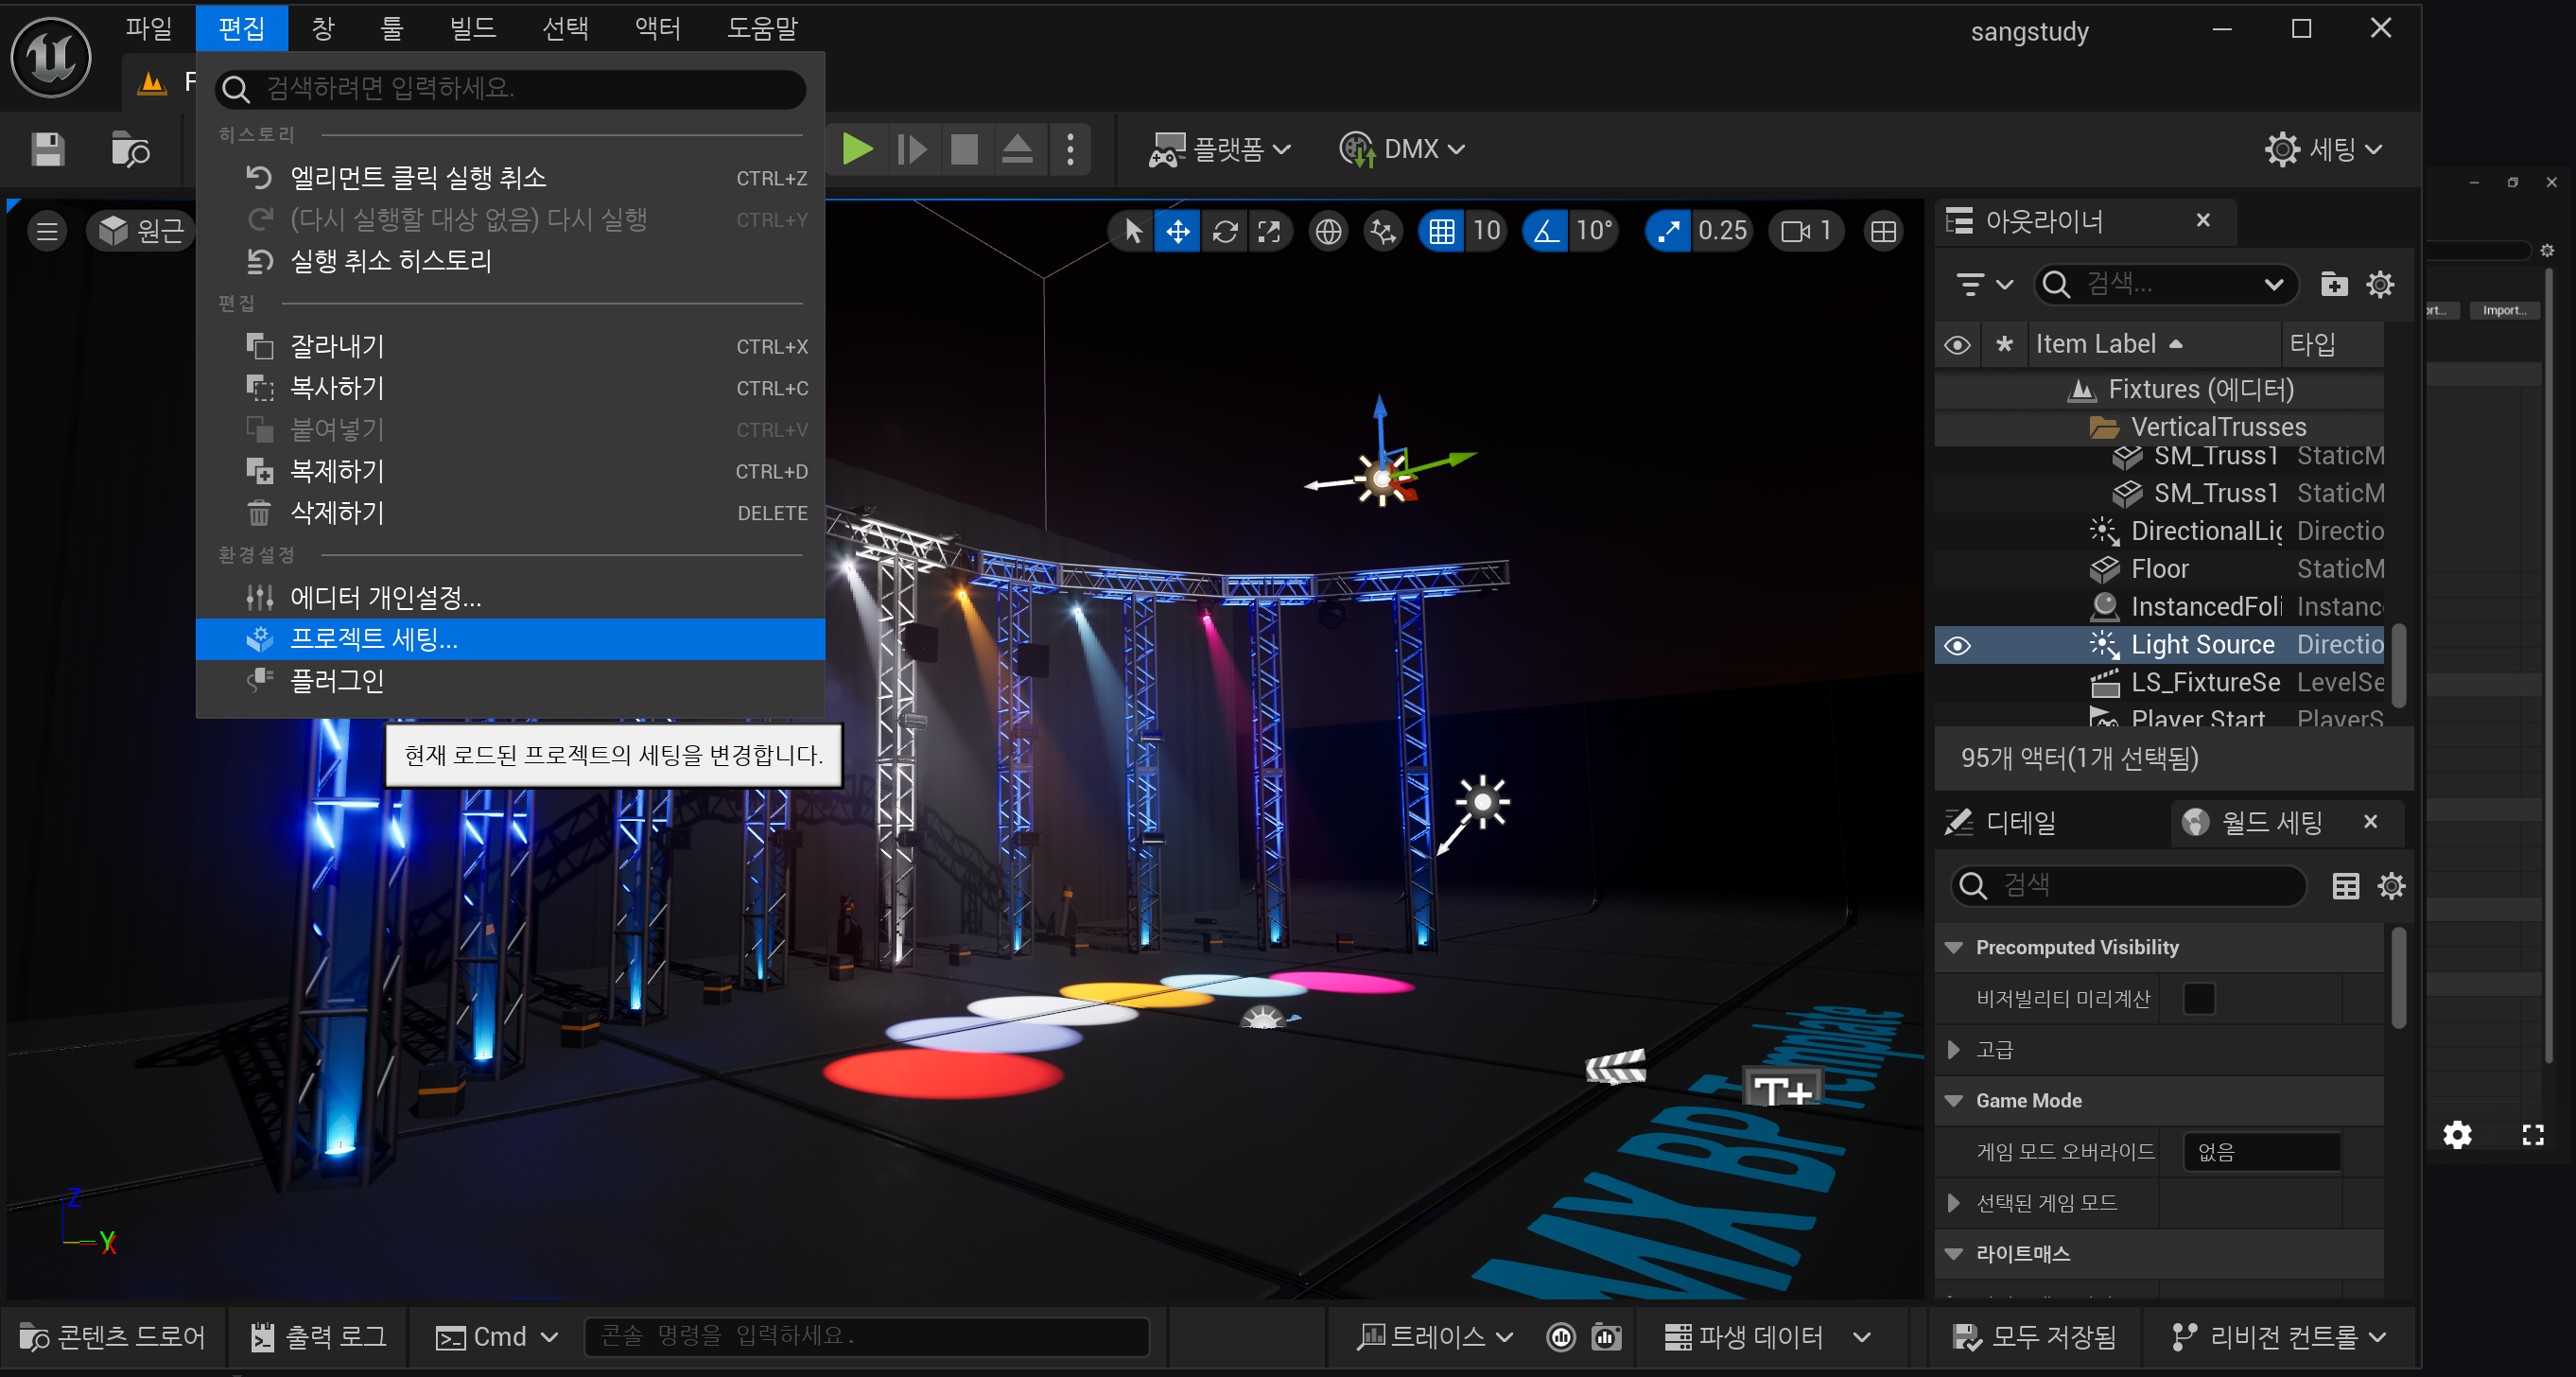Open the Perspective view mode dropdown
The image size is (2576, 1377).
click(141, 231)
